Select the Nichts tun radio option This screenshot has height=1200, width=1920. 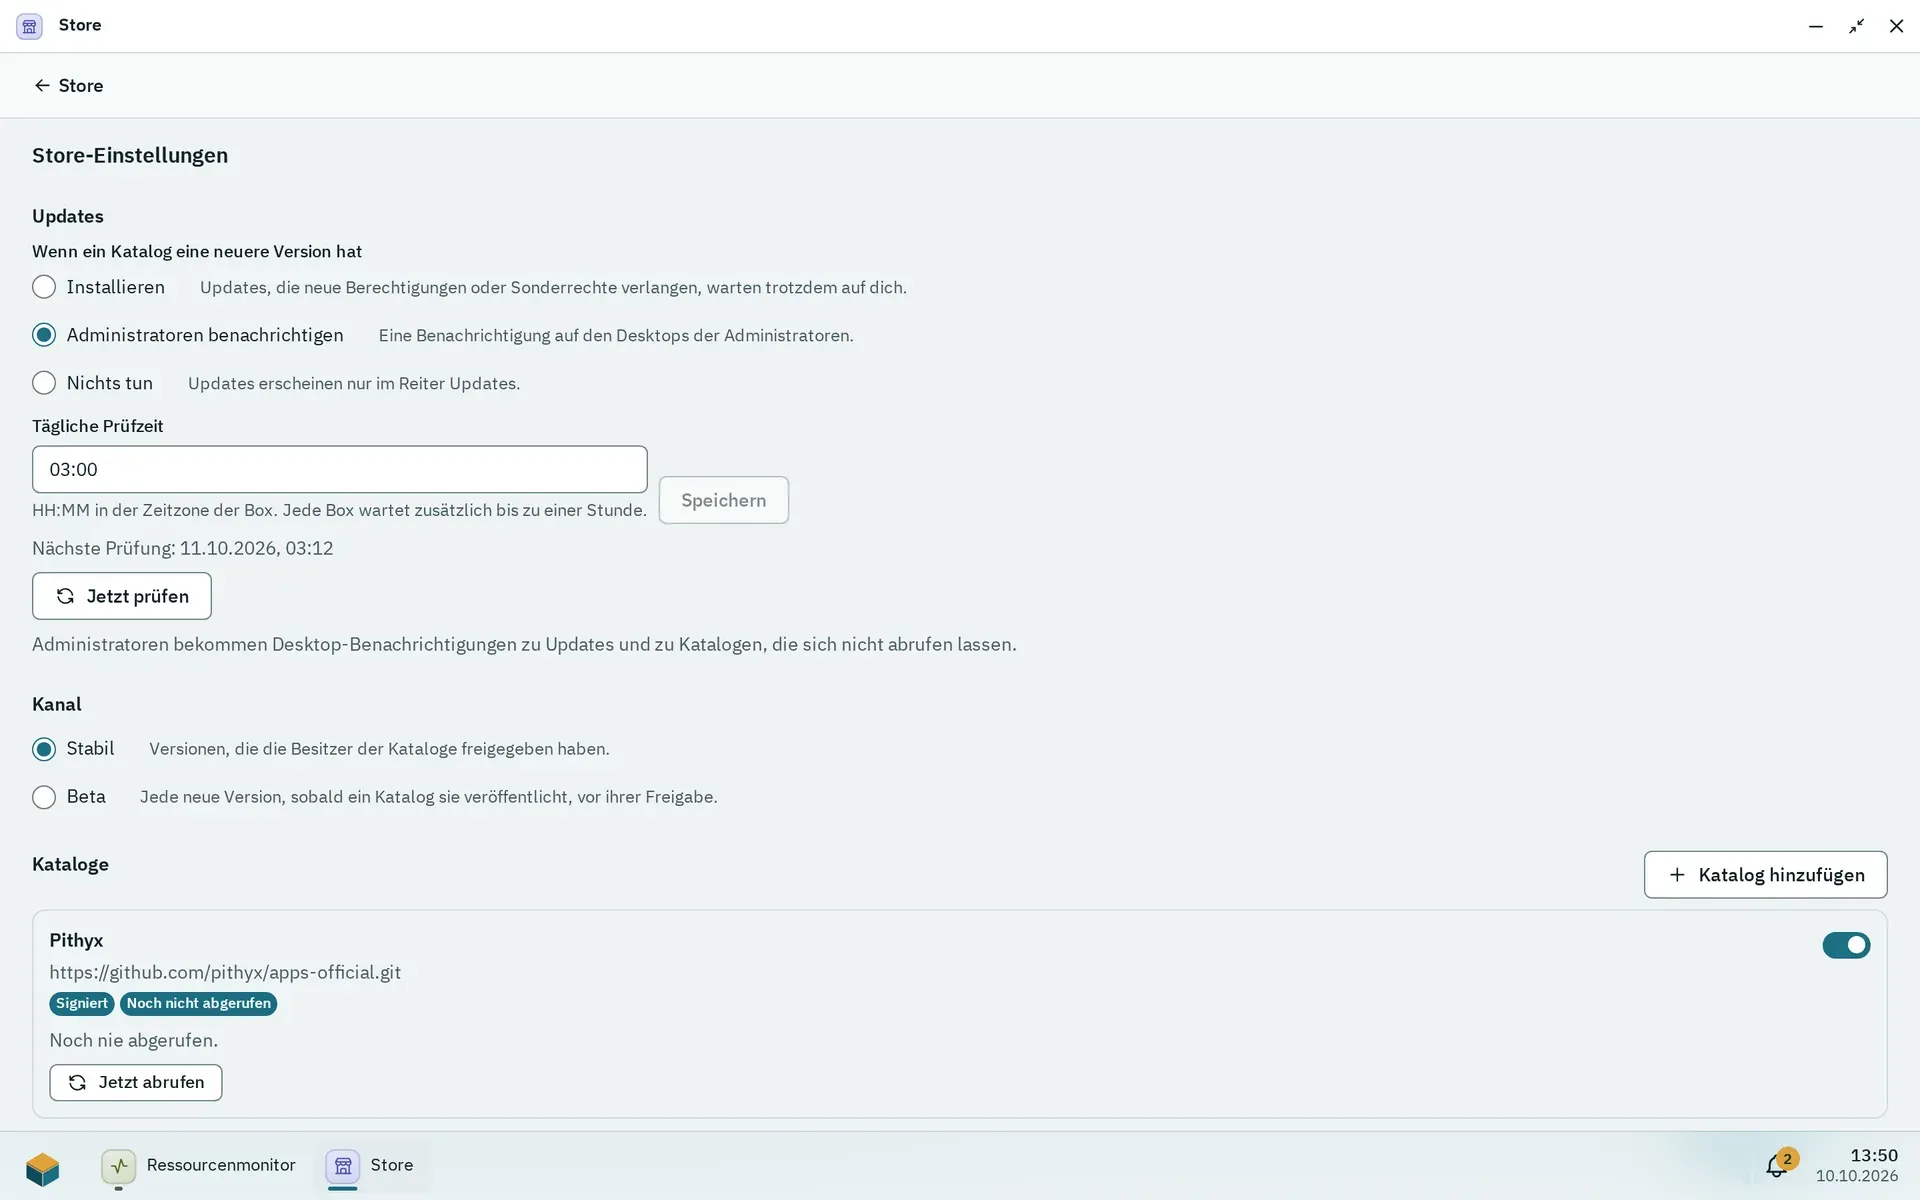click(x=44, y=384)
